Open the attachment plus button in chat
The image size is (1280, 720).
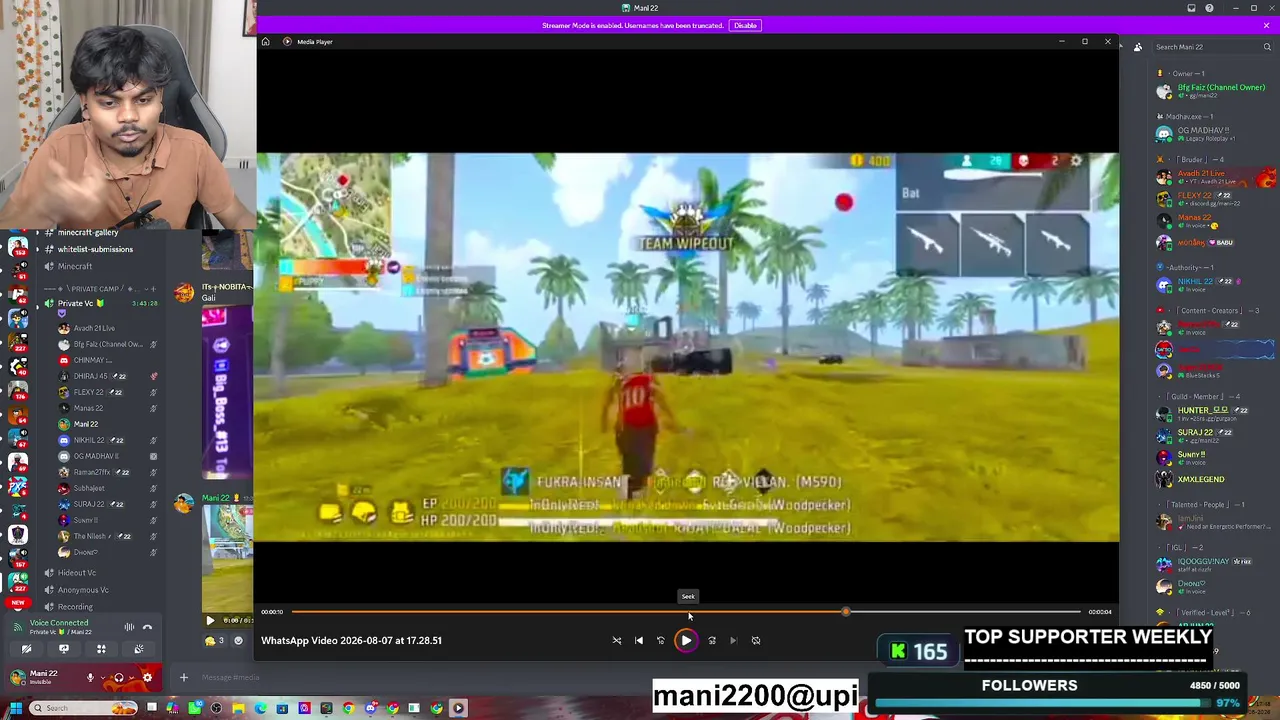[x=184, y=678]
